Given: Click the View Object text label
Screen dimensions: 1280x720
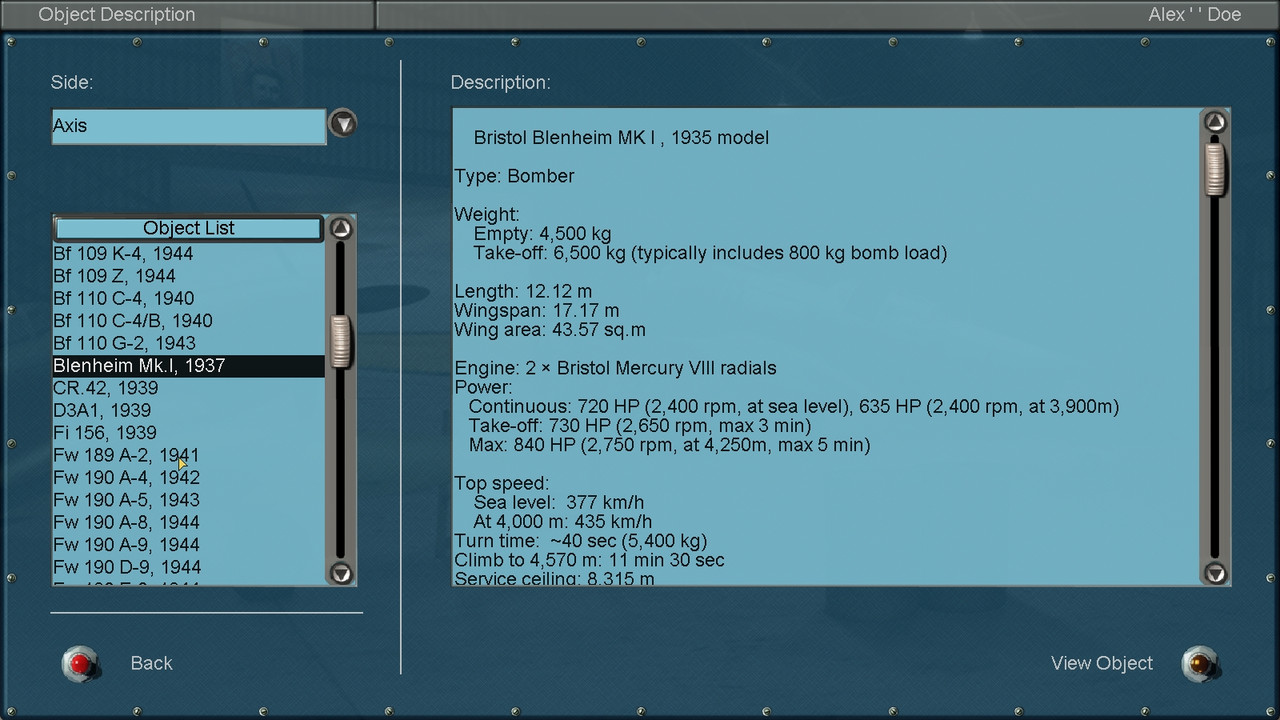Looking at the screenshot, I should point(1102,663).
